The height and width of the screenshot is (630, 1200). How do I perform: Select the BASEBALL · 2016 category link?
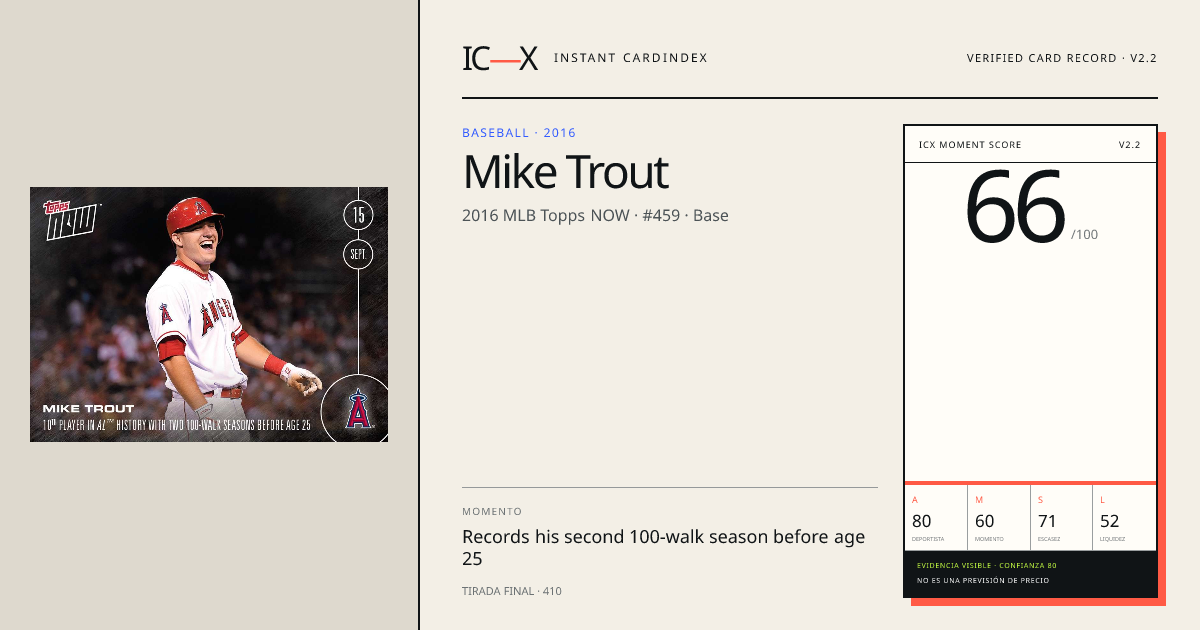pos(519,133)
